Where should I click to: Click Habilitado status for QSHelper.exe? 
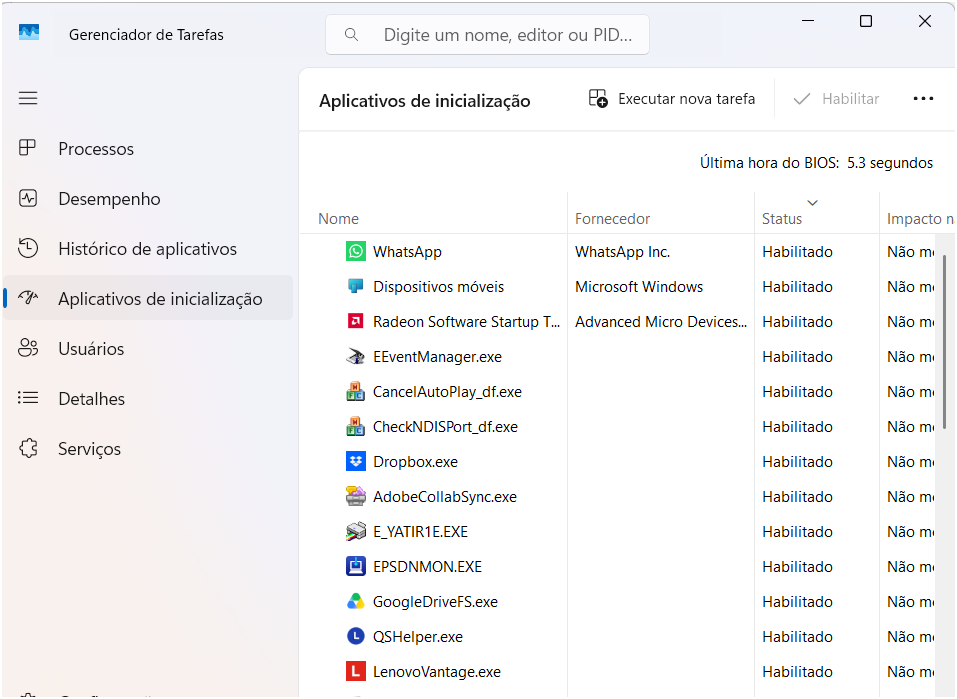tap(797, 637)
